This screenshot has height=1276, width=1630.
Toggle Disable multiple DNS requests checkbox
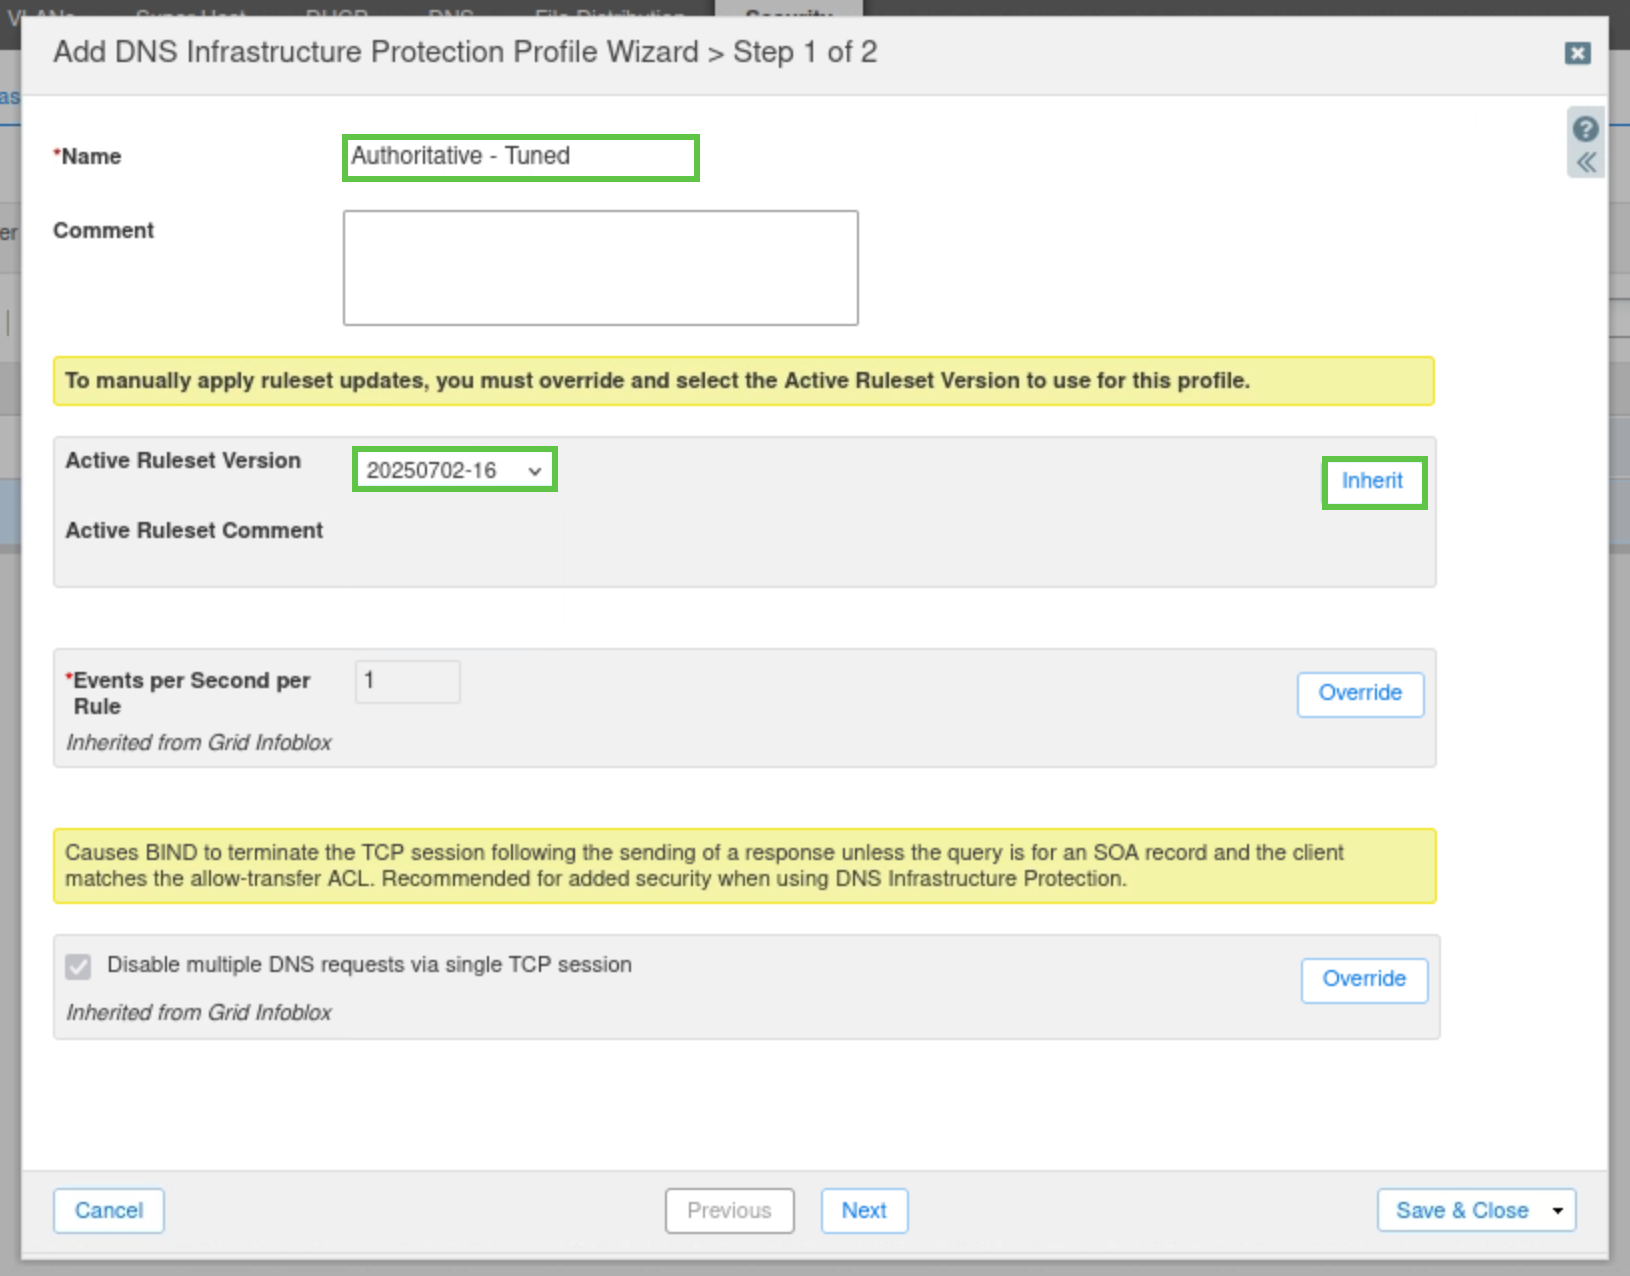click(78, 966)
